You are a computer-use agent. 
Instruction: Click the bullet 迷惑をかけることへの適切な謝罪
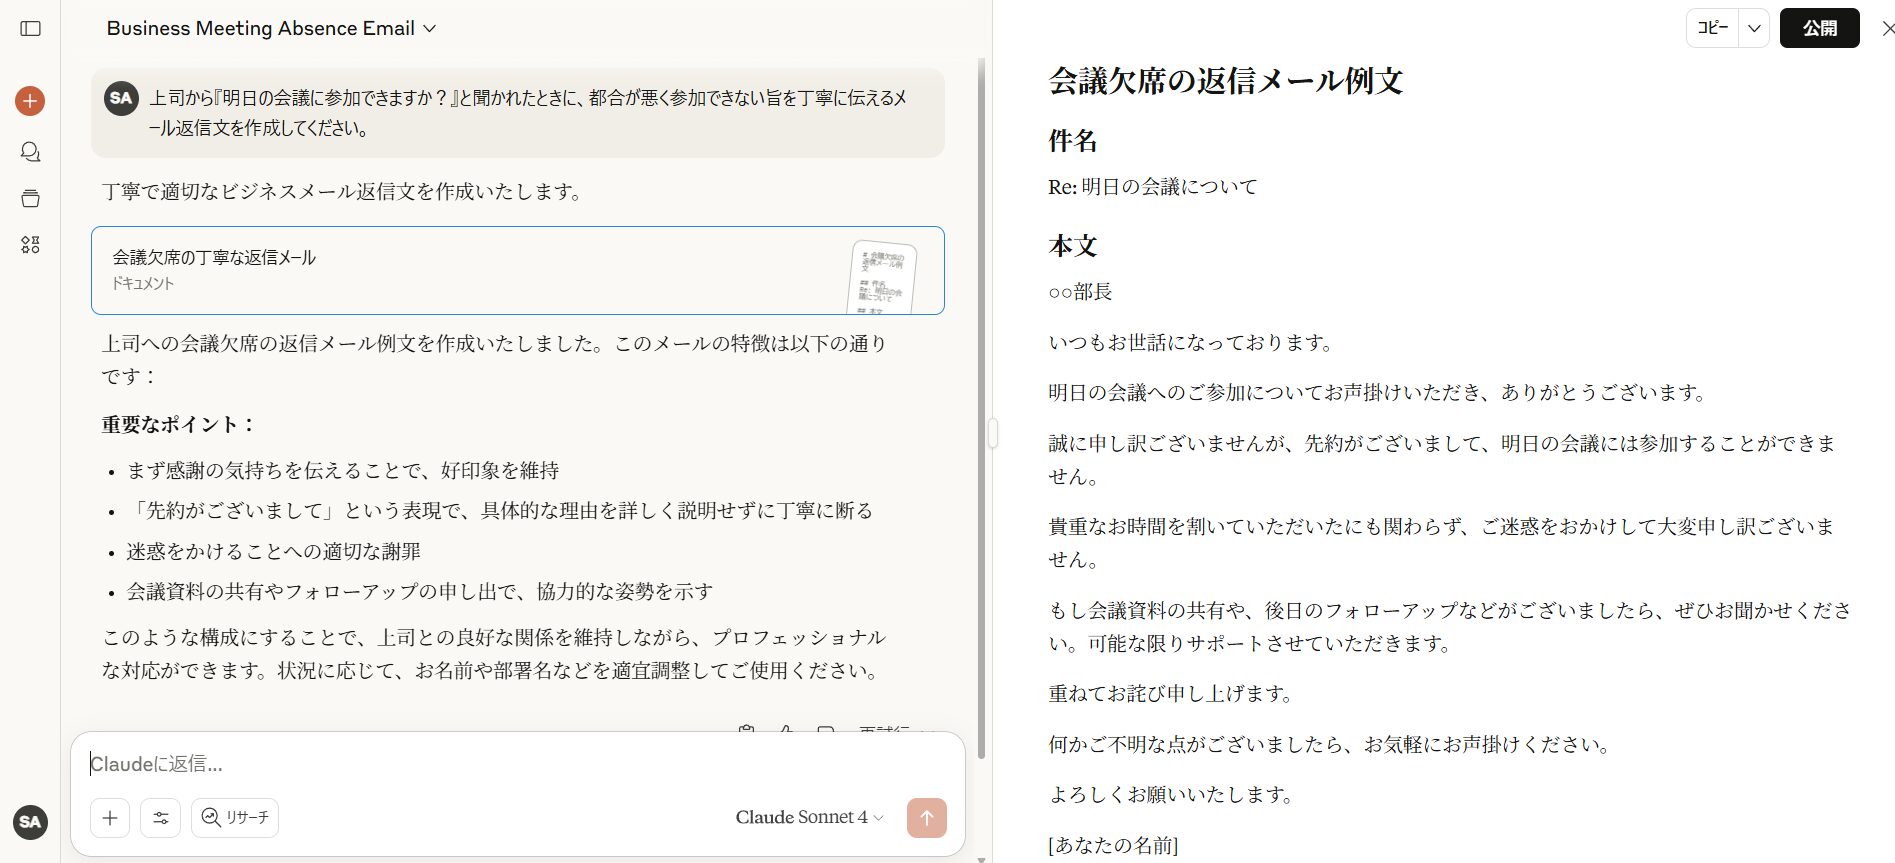point(274,552)
